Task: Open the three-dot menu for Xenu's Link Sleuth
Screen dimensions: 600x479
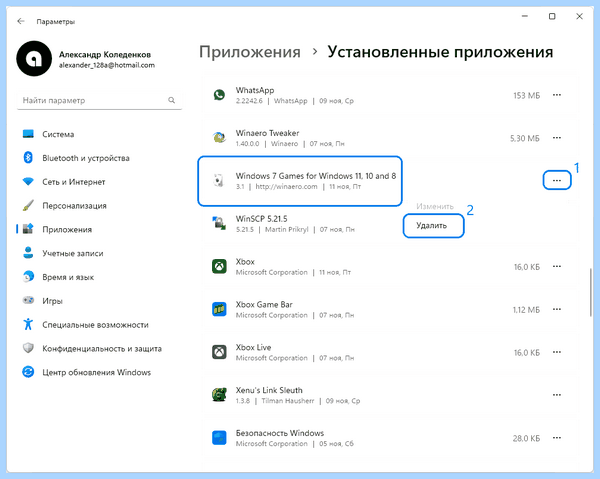Action: tap(557, 395)
